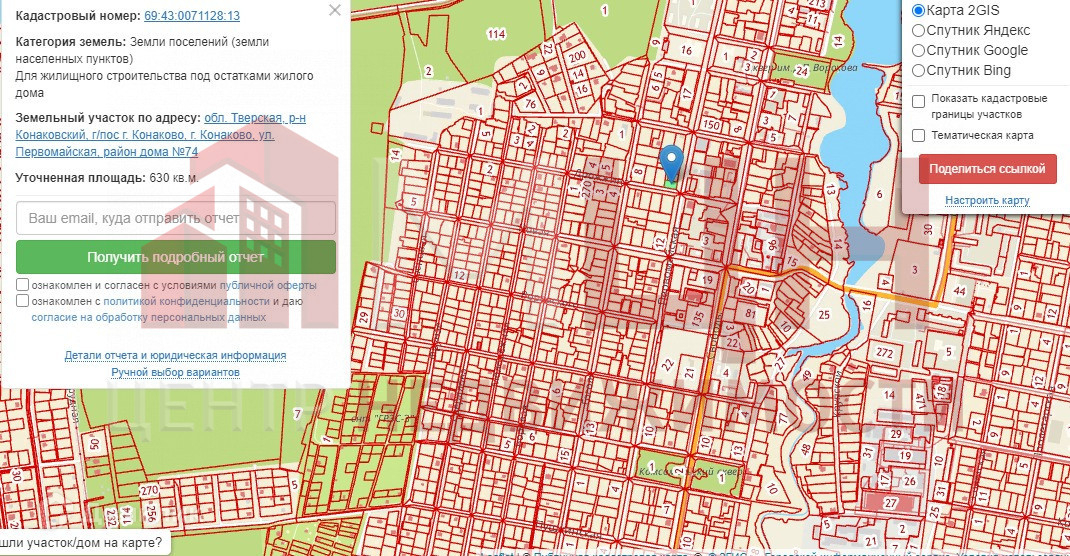
Task: Enable 'Тематическая карта' checkbox
Action: [919, 136]
